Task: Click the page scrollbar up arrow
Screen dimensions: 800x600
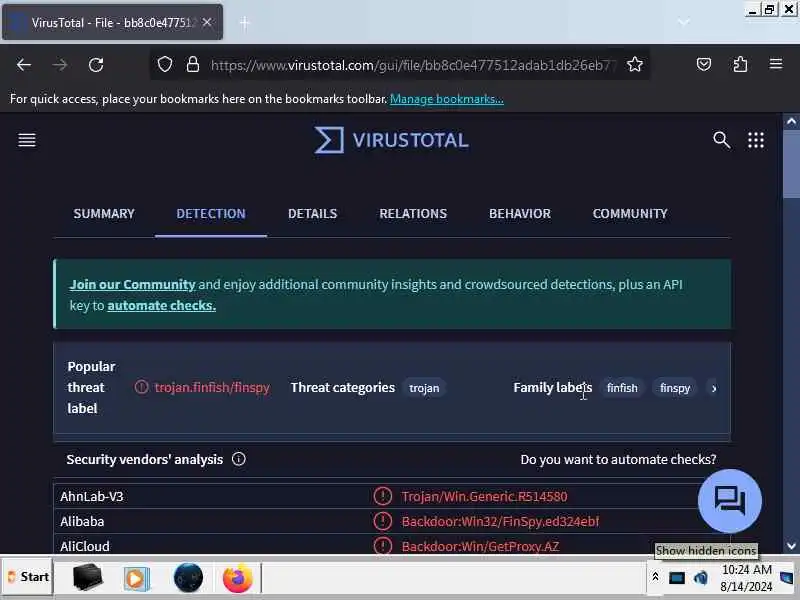Action: tap(791, 121)
